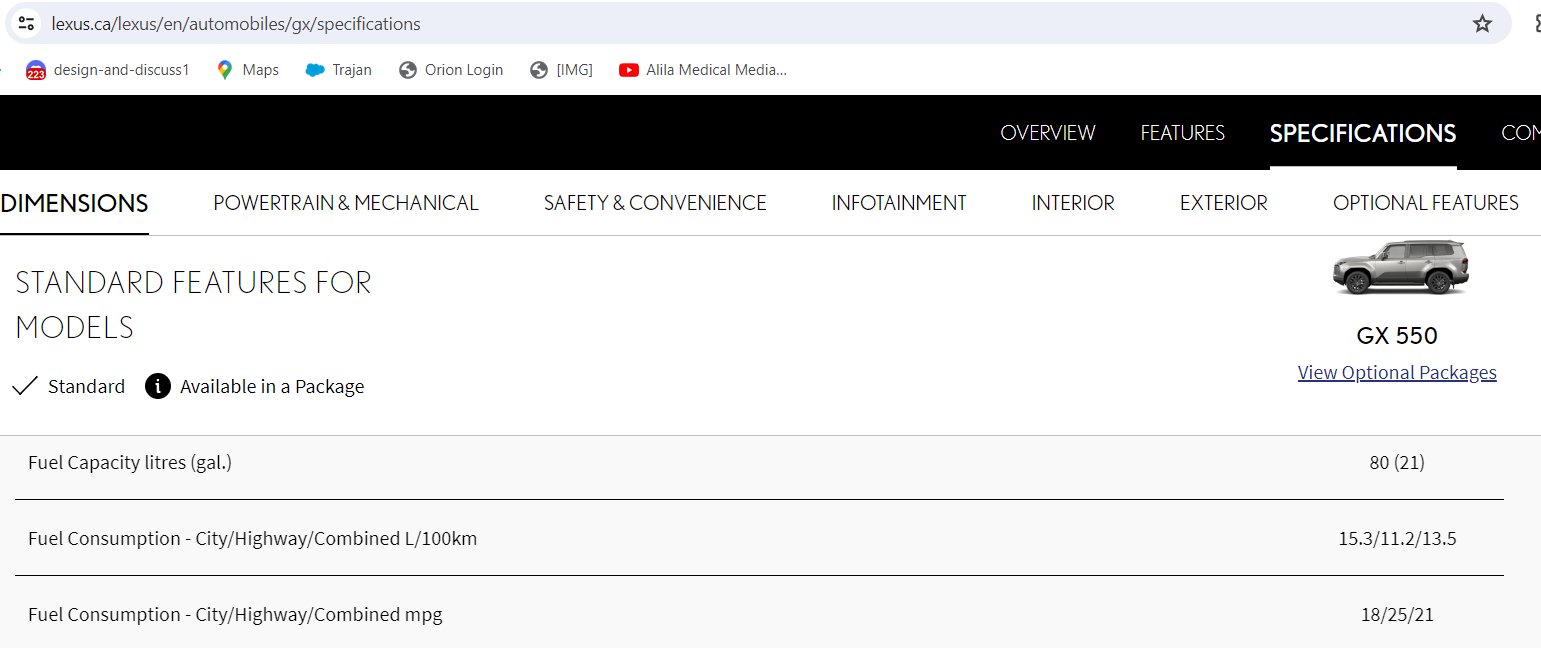Click the 80 (21) fuel capacity value
Image resolution: width=1541 pixels, height=648 pixels.
coord(1397,462)
